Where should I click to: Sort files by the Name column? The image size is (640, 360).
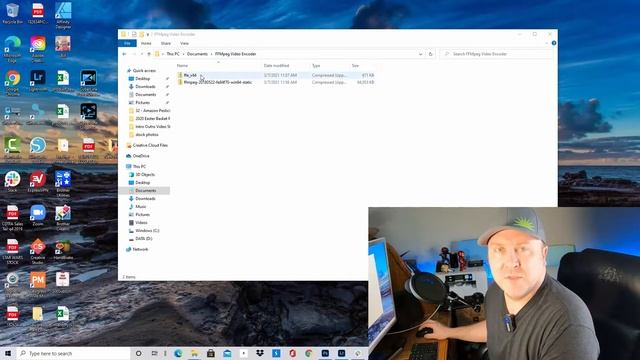pos(182,66)
